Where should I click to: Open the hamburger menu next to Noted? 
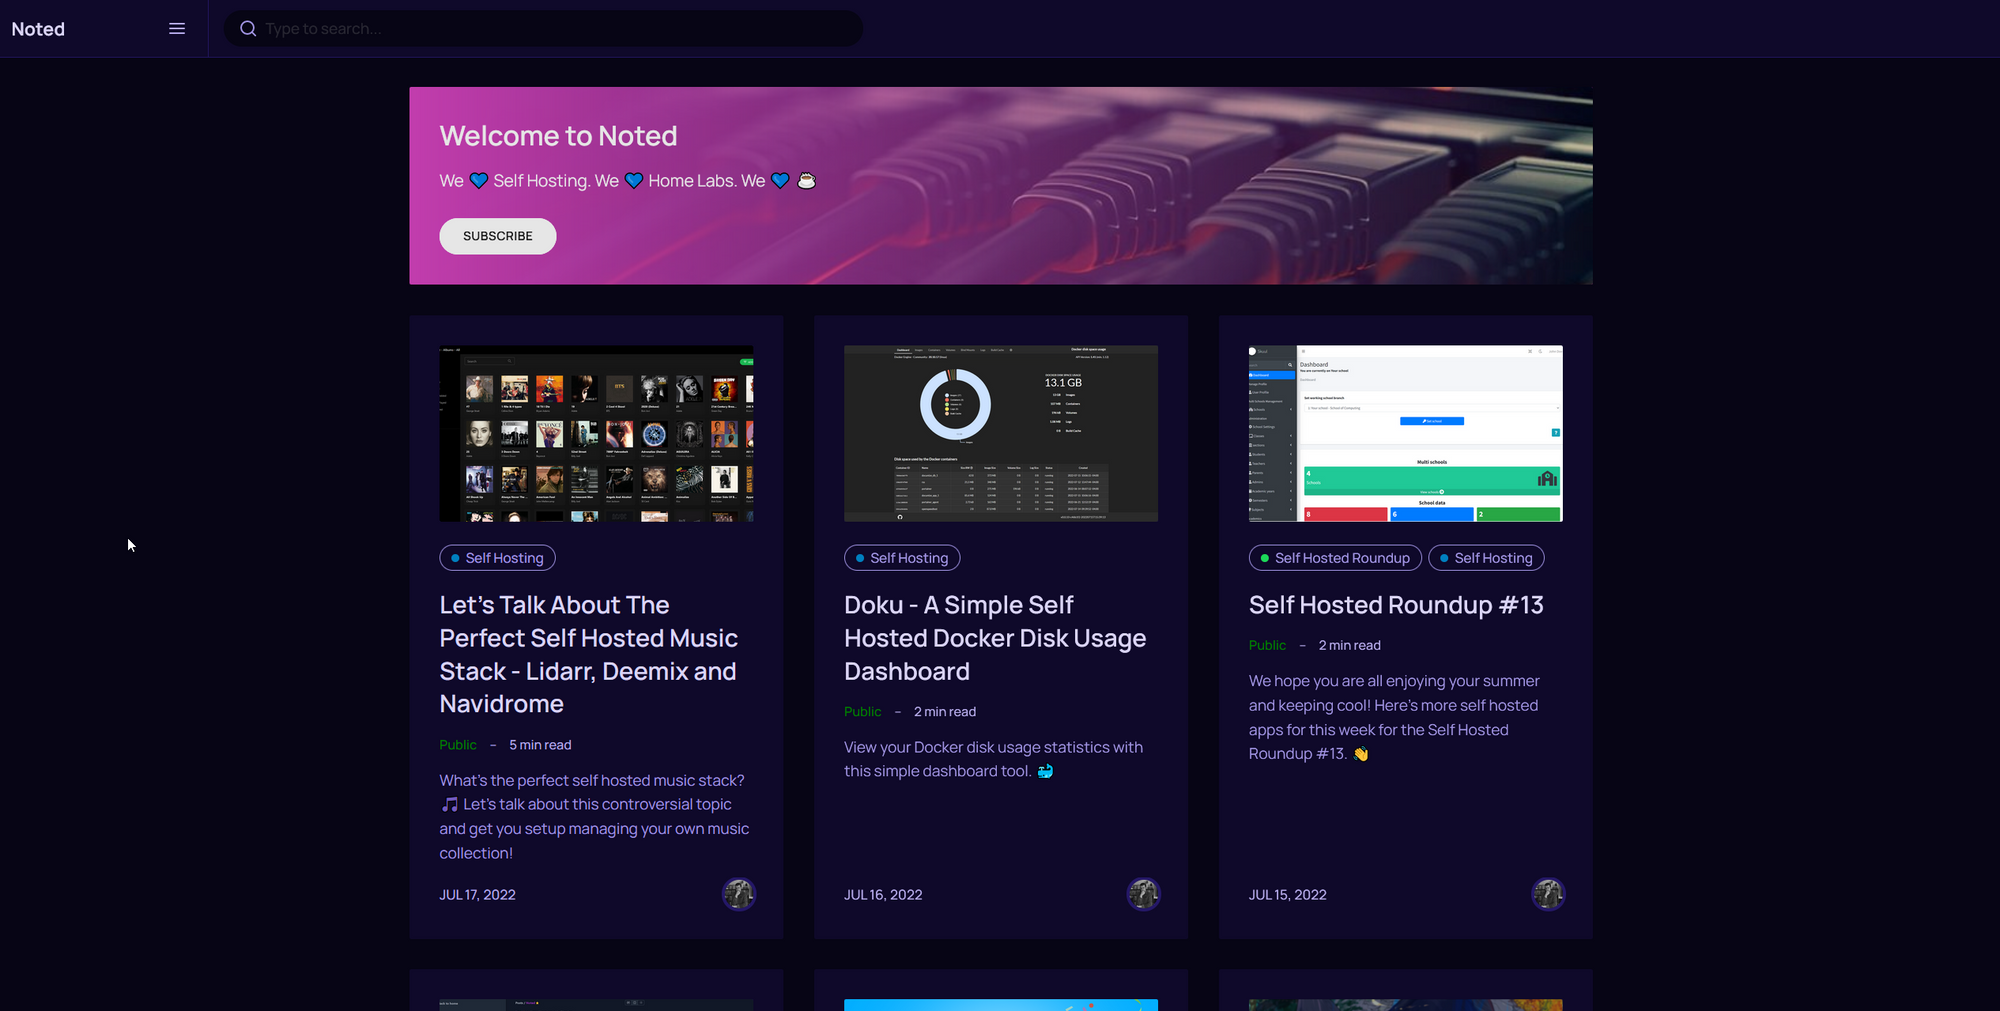(x=177, y=29)
